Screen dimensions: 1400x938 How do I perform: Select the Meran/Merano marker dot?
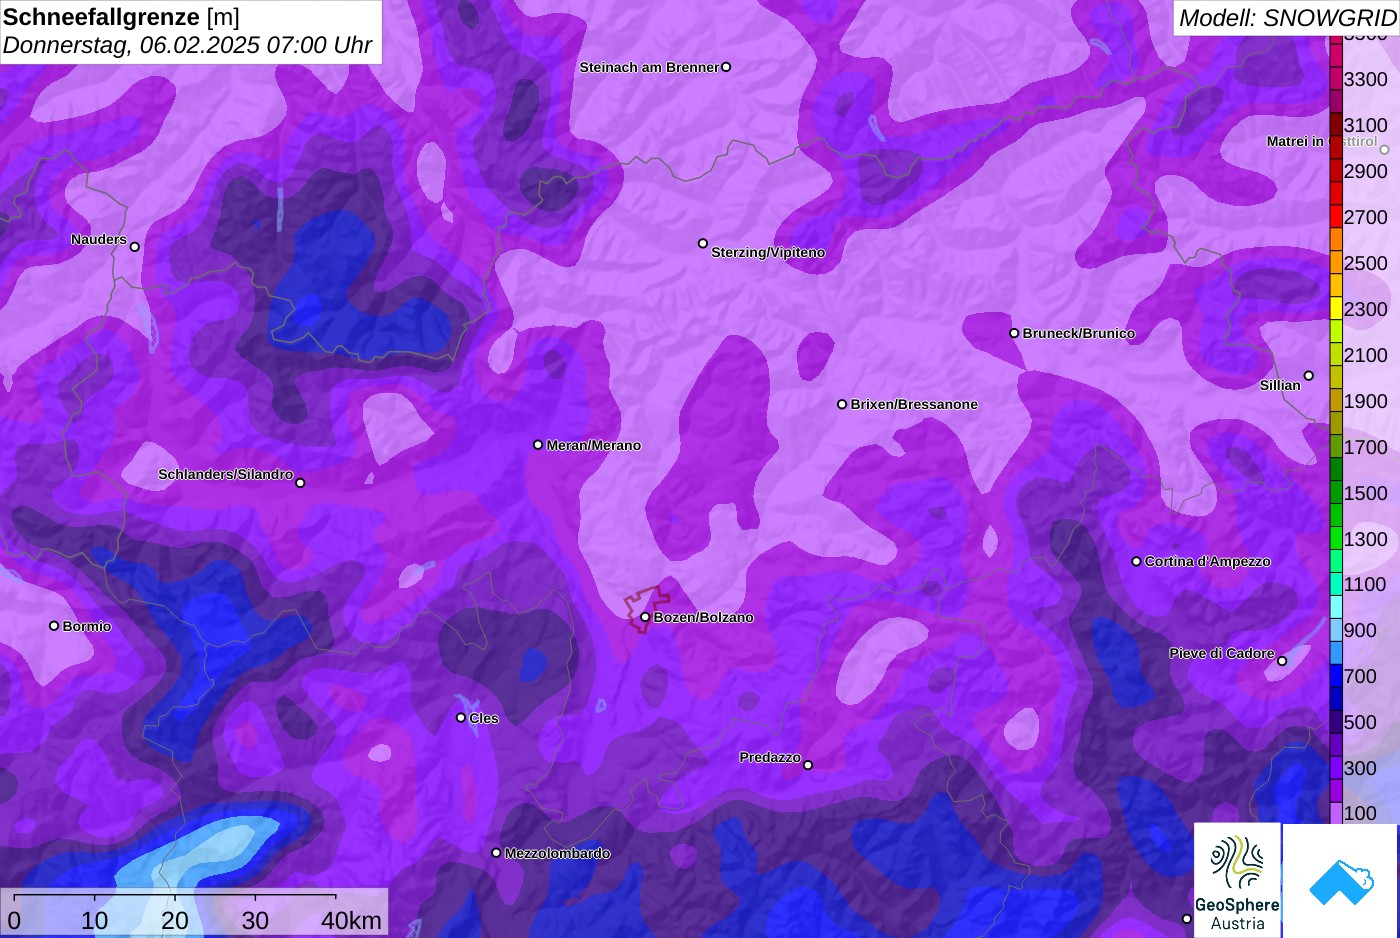538,445
